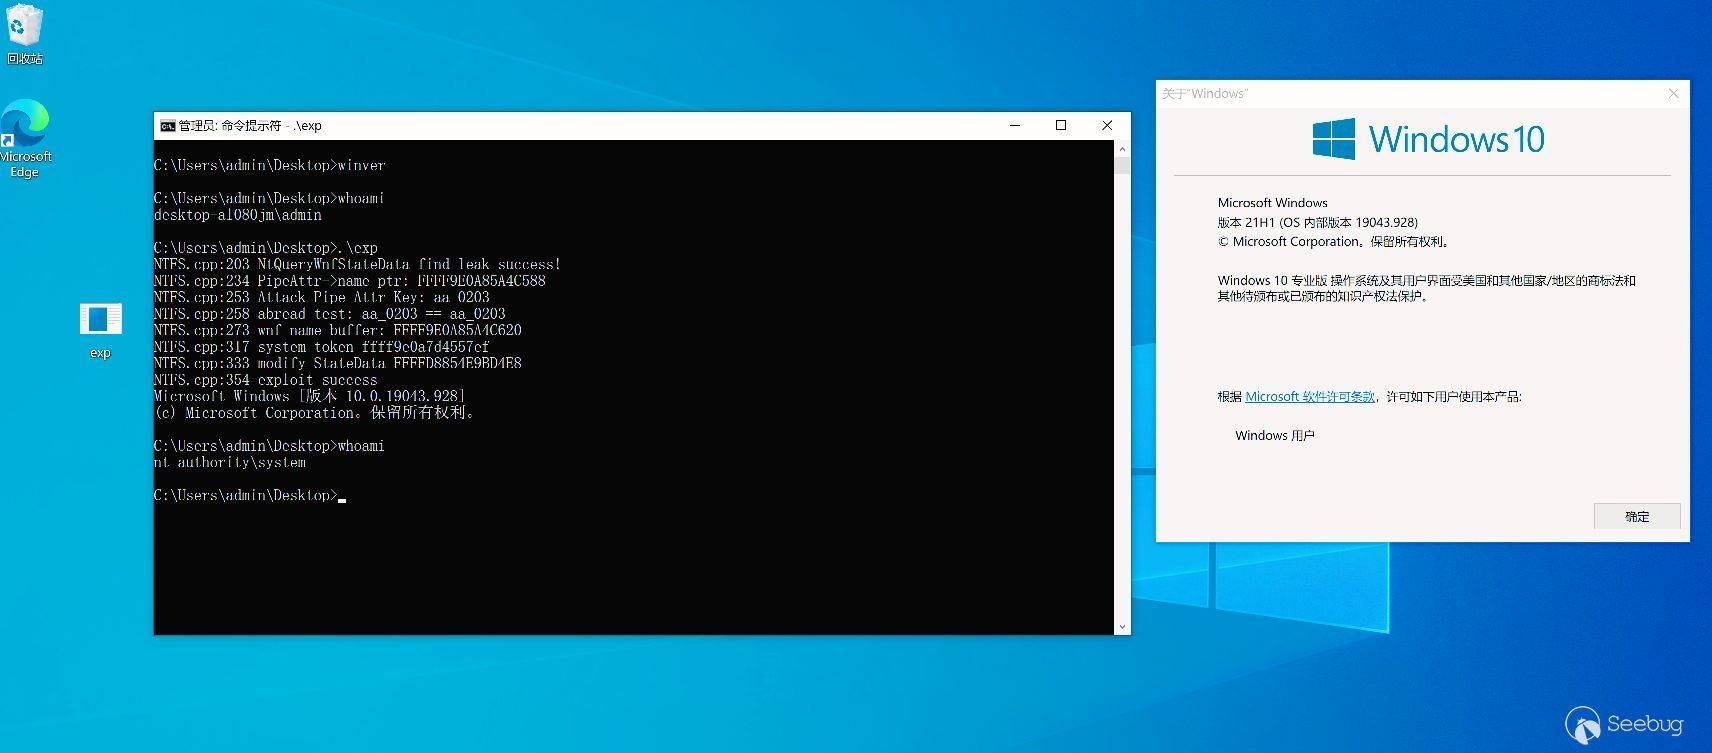Maximize the Command Prompt window
The width and height of the screenshot is (1712, 753).
coord(1061,126)
